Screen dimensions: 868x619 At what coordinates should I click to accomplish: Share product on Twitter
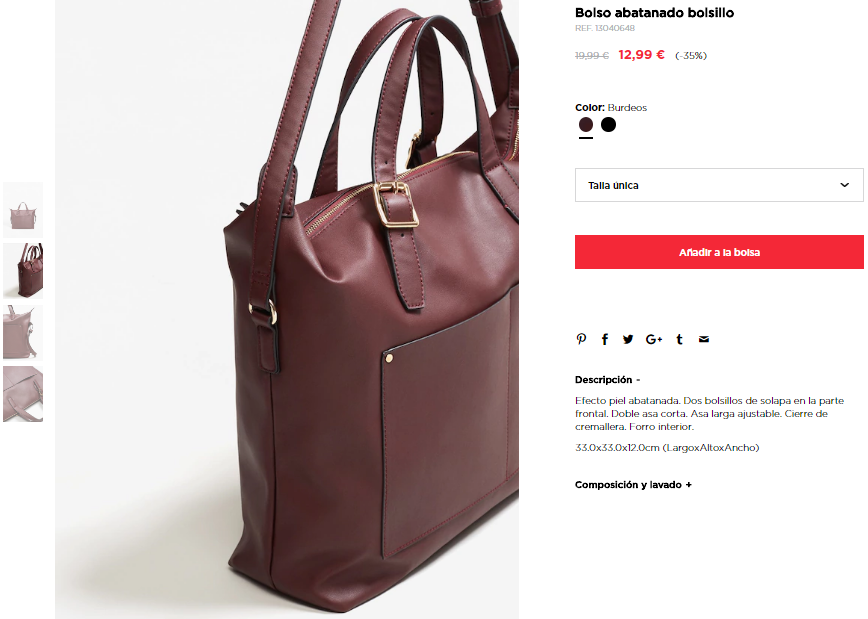(x=628, y=339)
